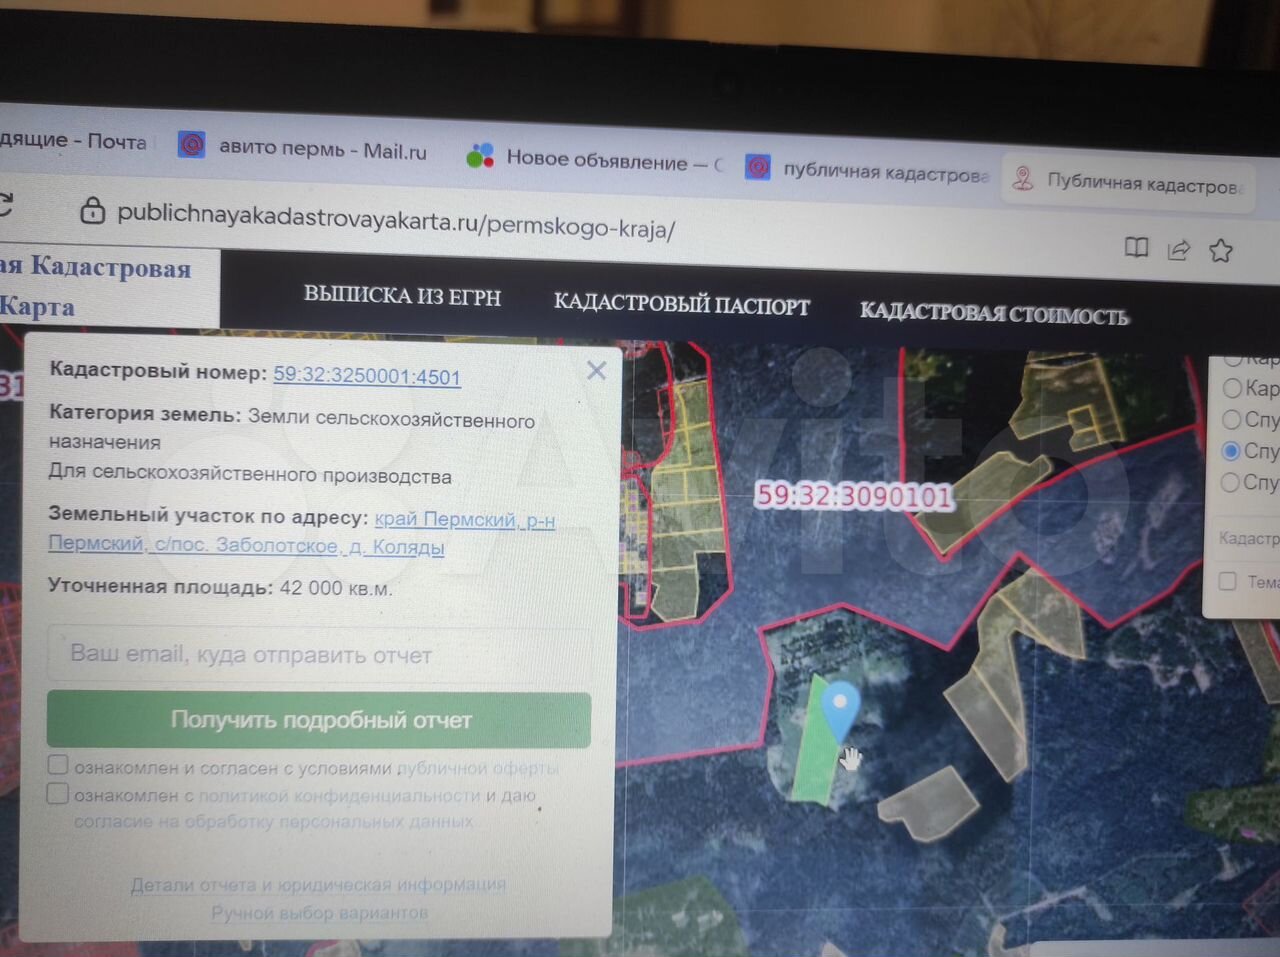Open 'ВЫПИСКА ИЗ ЕГРН' menu item
This screenshot has width=1280, height=957.
(x=402, y=296)
